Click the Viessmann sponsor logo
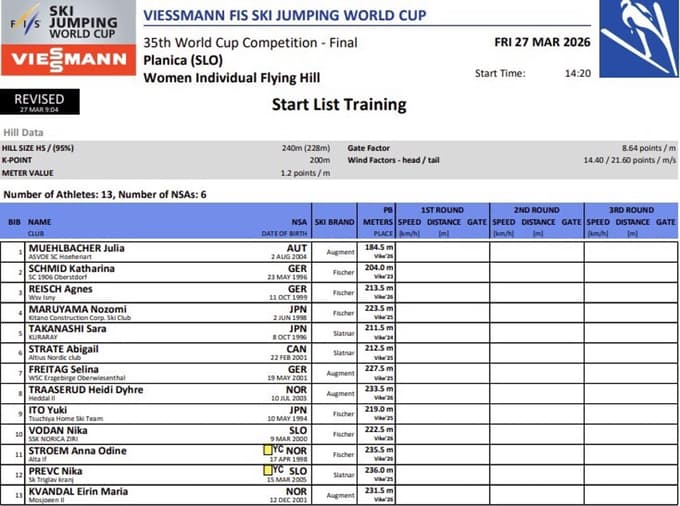Viewport: 680px width, 506px height. (67, 59)
